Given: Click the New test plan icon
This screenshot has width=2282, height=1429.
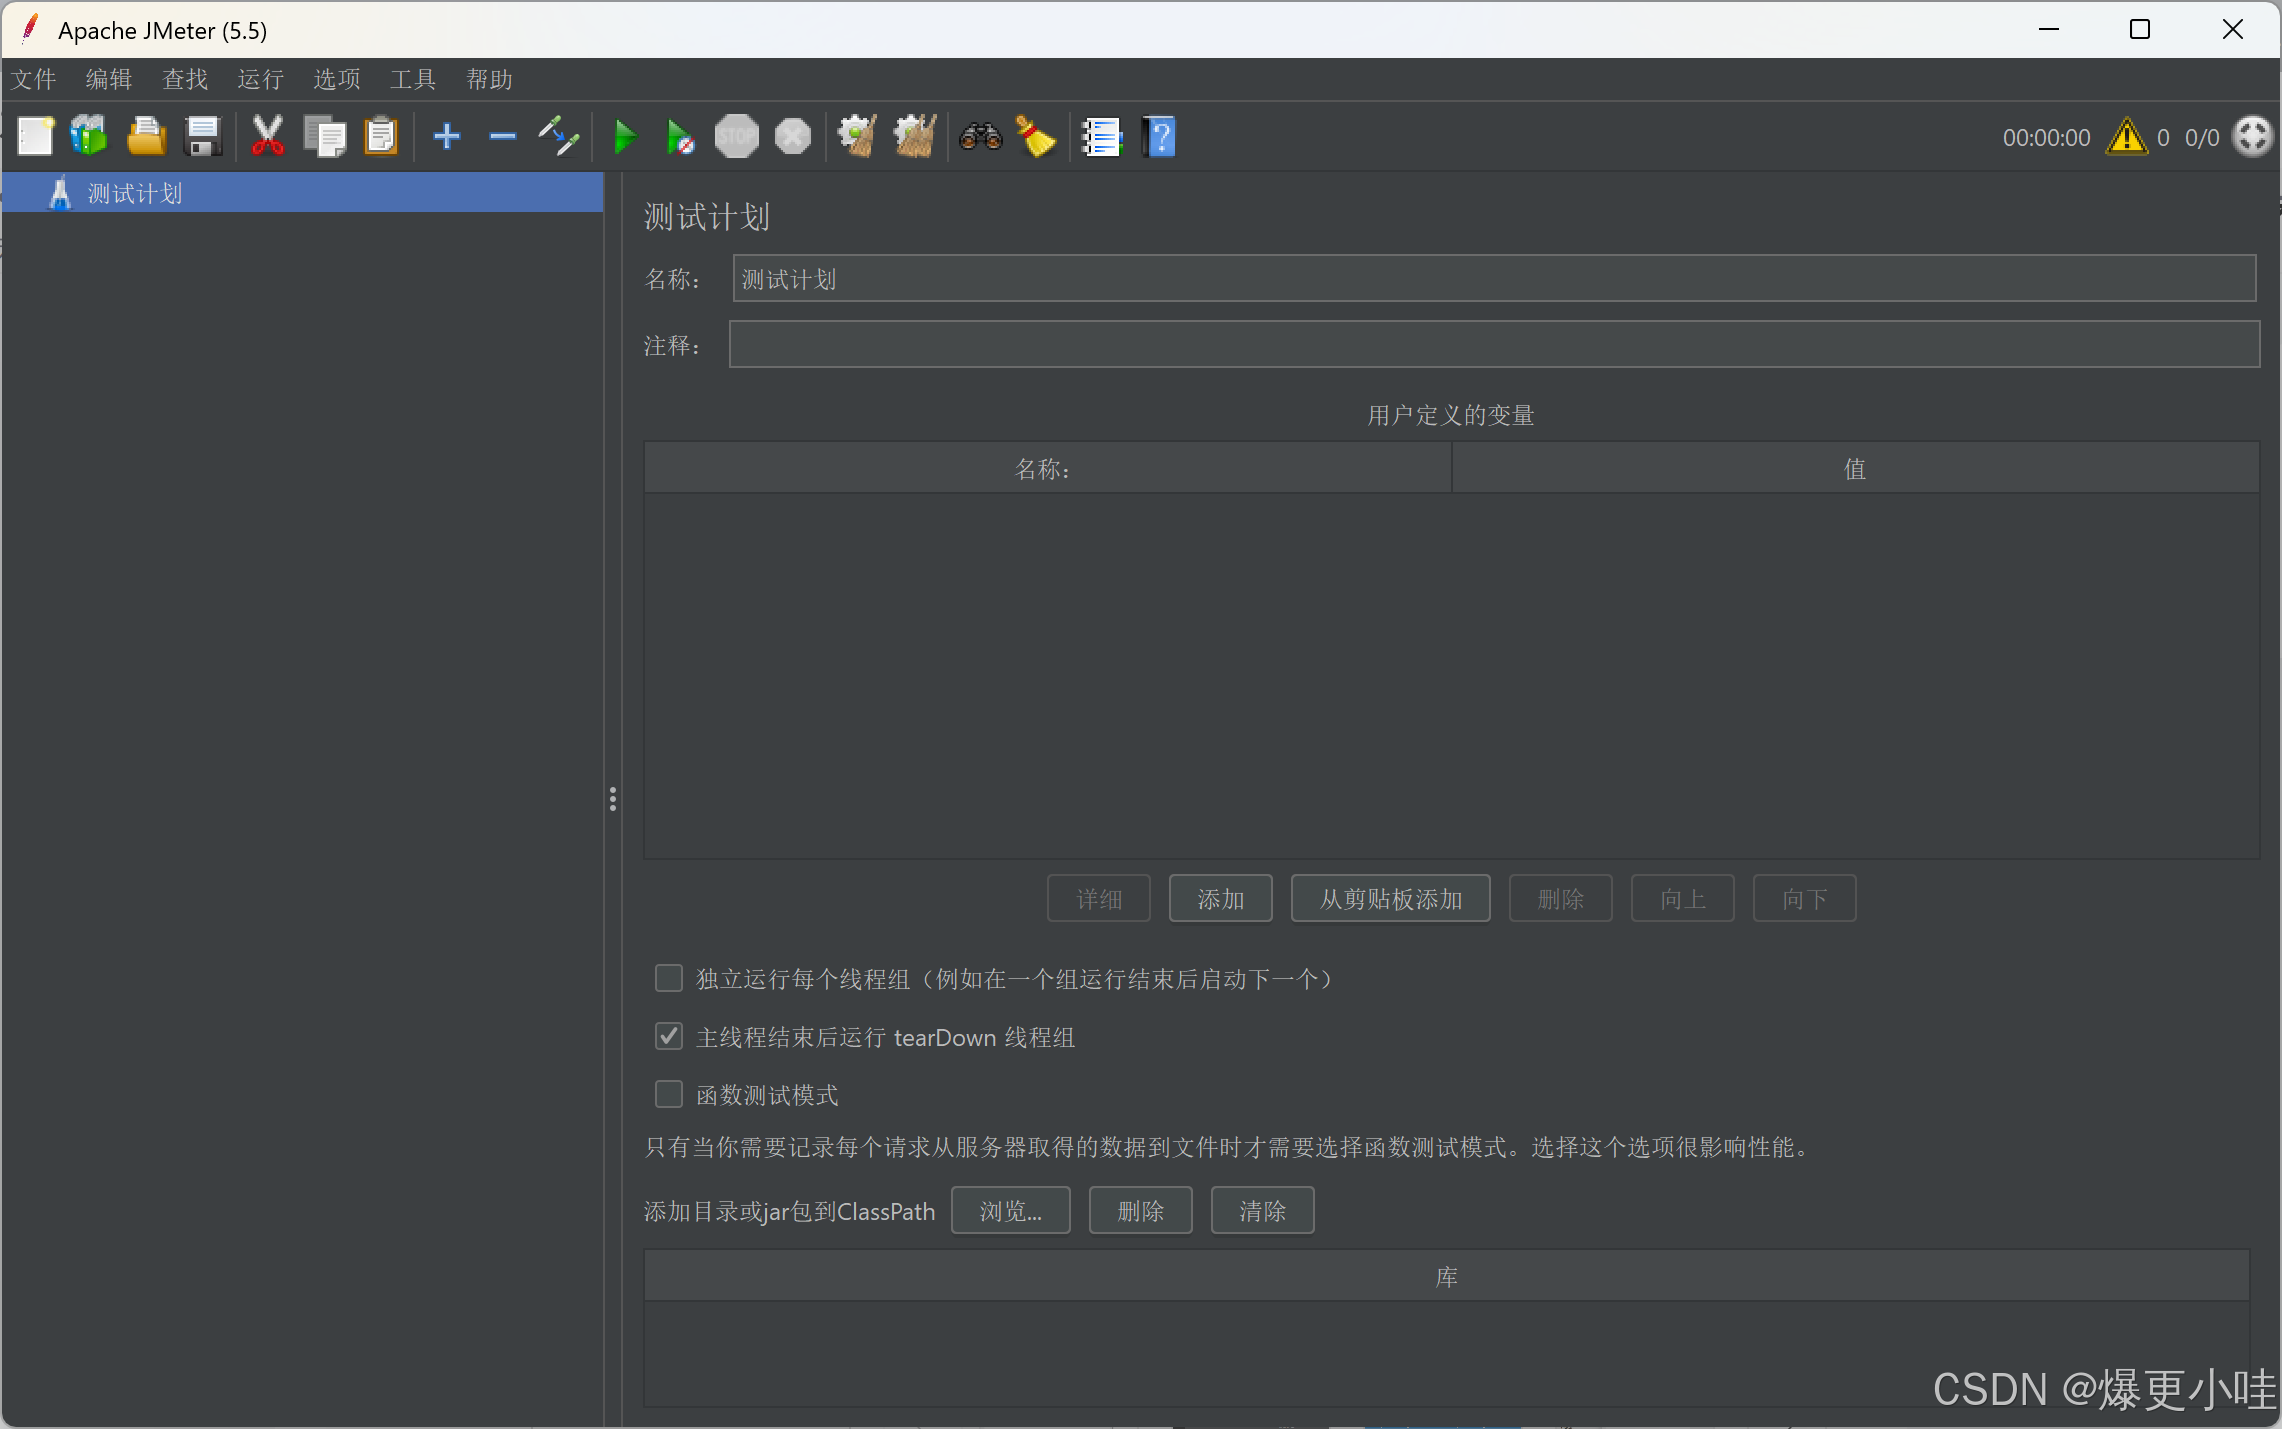Looking at the screenshot, I should click(36, 137).
